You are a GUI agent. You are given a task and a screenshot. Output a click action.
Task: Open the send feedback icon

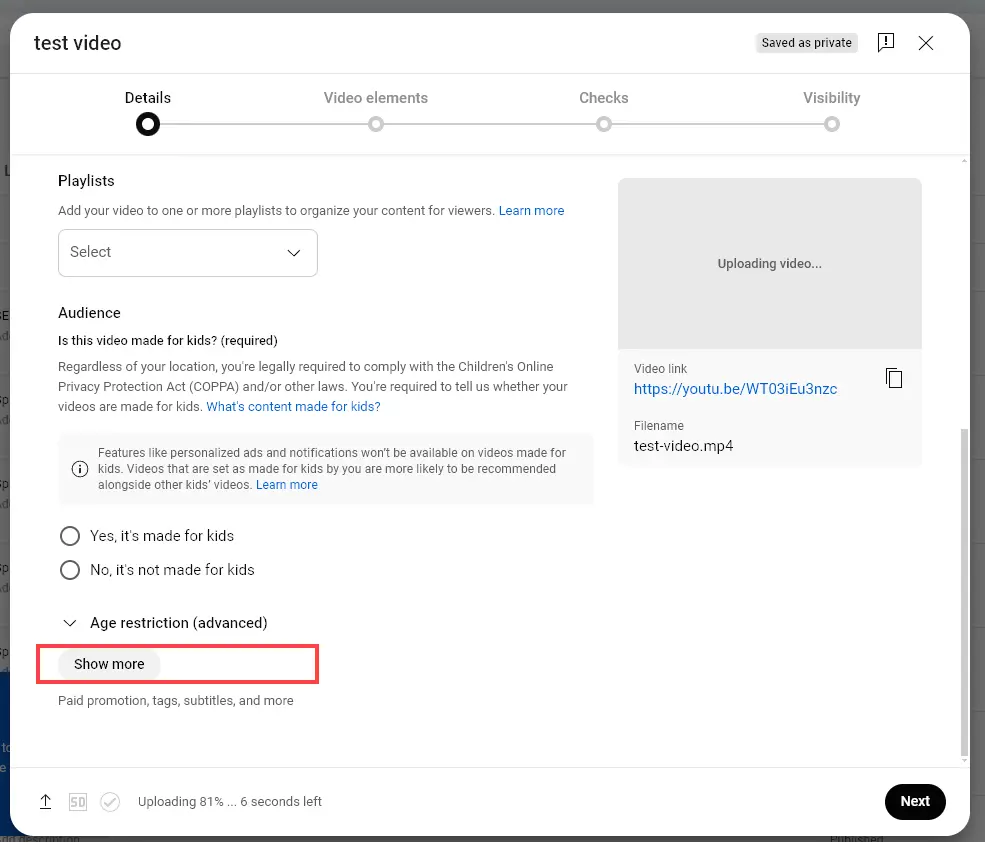[x=885, y=42]
